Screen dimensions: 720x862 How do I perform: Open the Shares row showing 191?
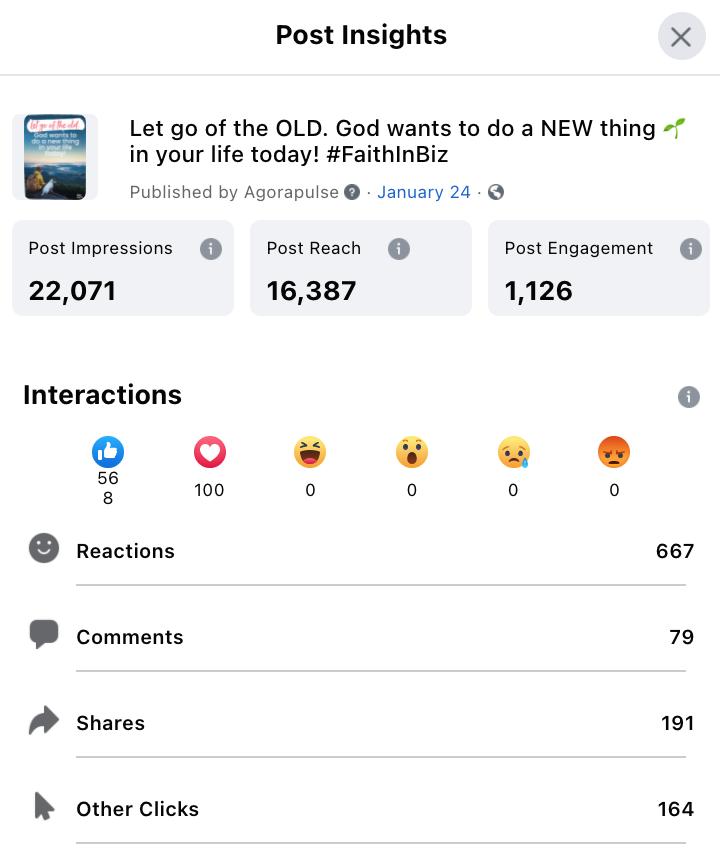(x=361, y=722)
